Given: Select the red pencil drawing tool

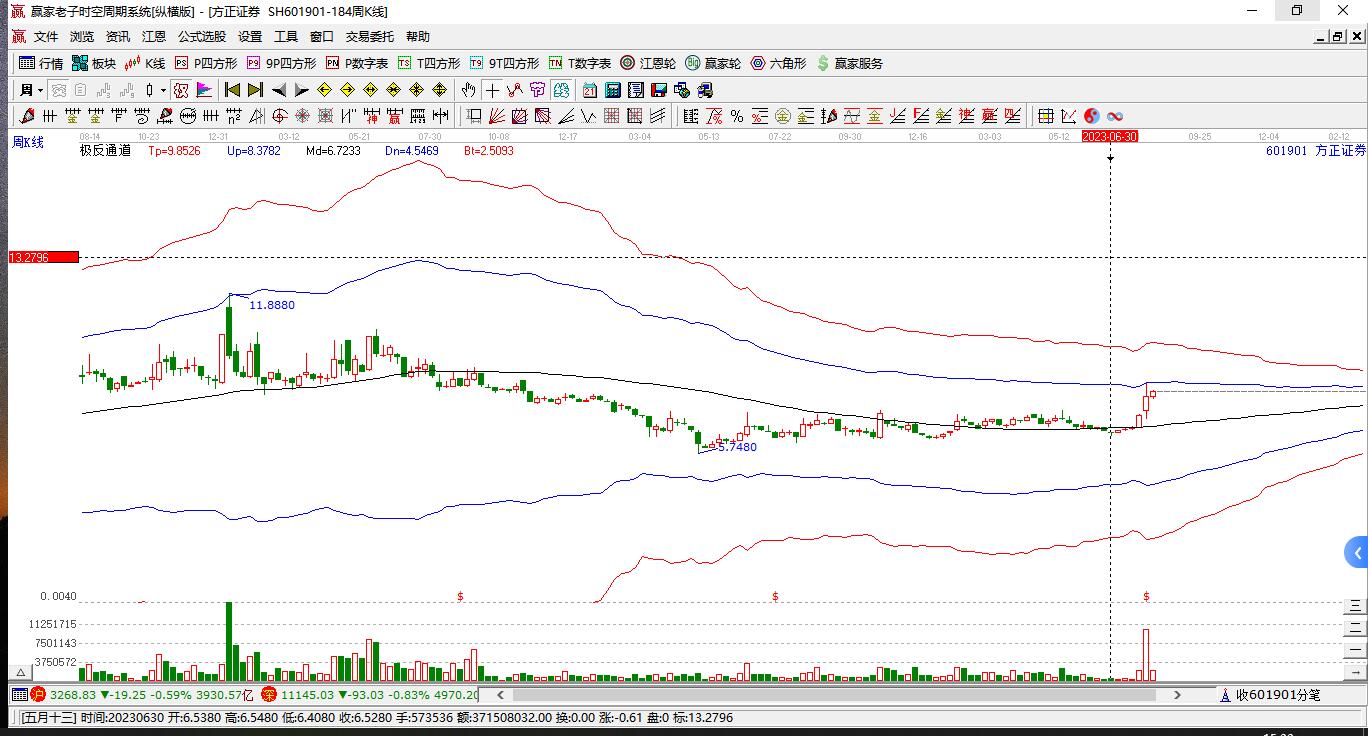Looking at the screenshot, I should (27, 116).
